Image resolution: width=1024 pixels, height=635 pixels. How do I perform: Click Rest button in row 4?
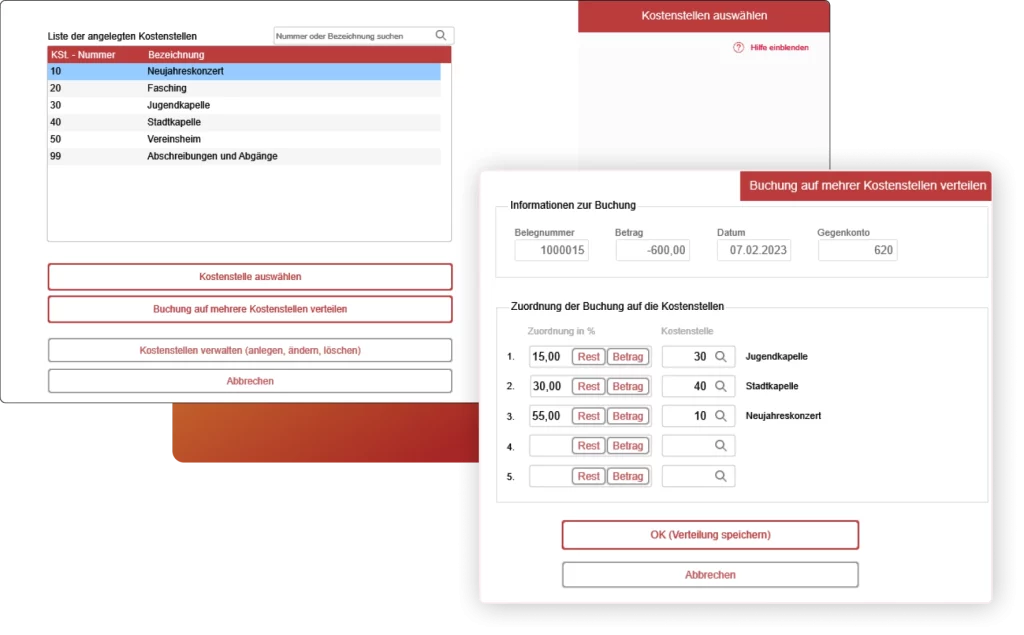pos(588,446)
